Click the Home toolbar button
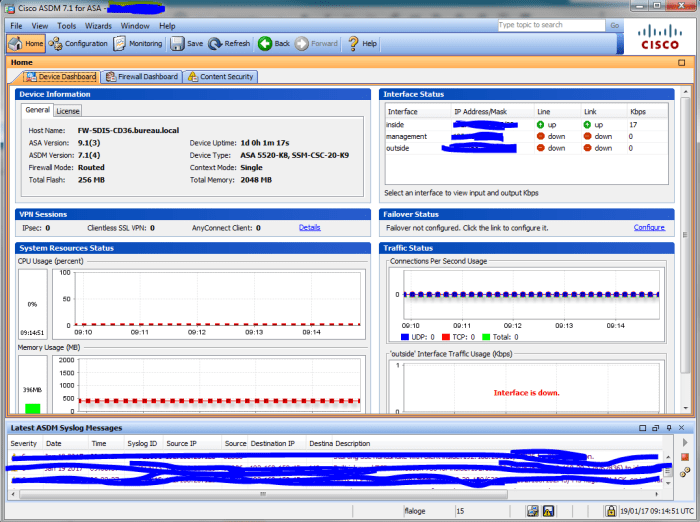700x522 pixels. (x=27, y=44)
